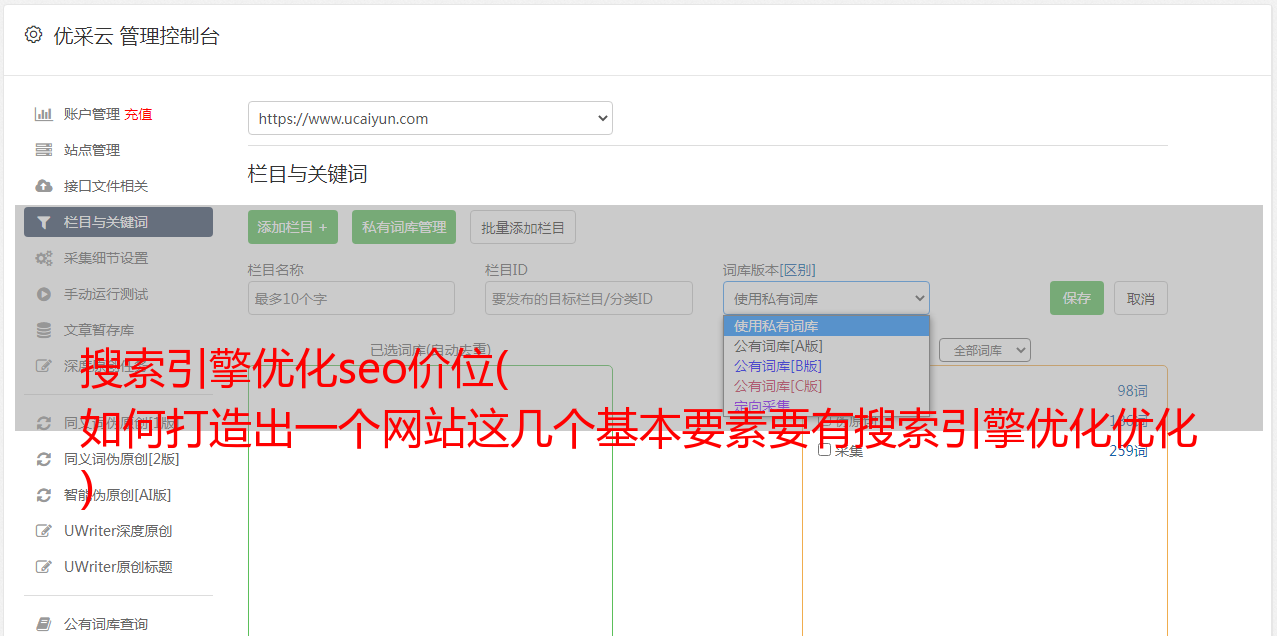The width and height of the screenshot is (1277, 636).
Task: Choose 公有词库[C版] from the list
Action: pyautogui.click(x=826, y=386)
